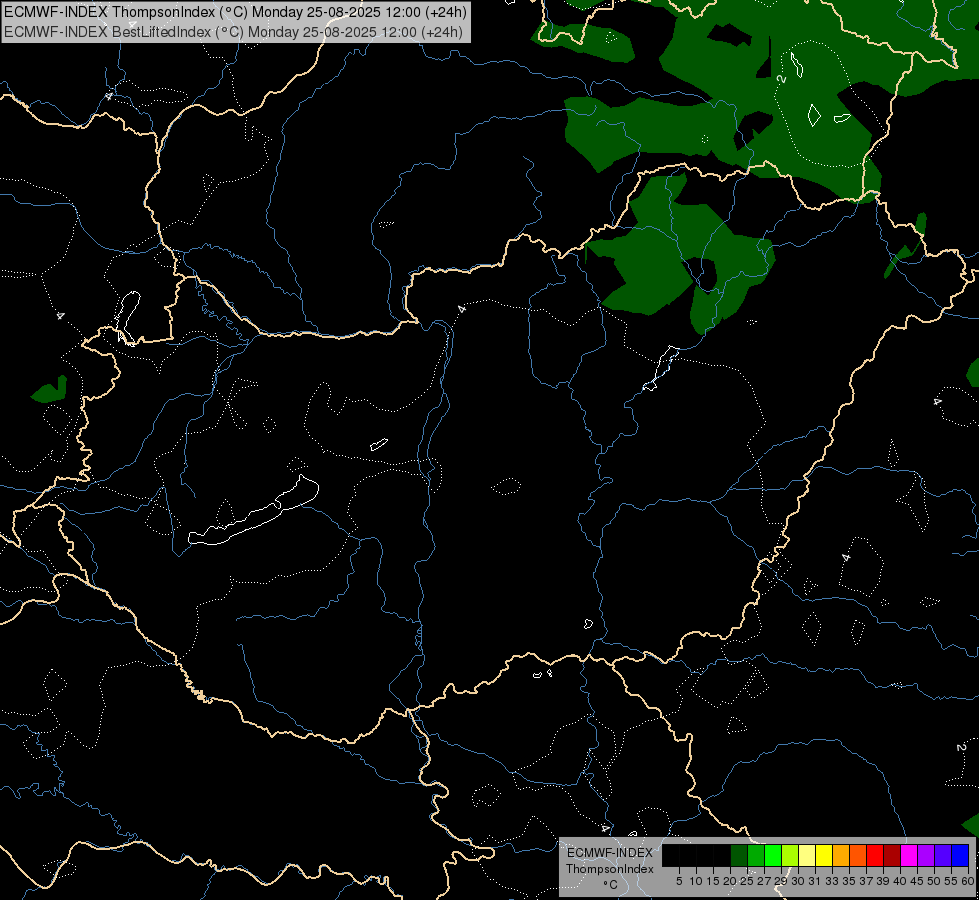Click the legend value 60
This screenshot has width=979, height=900.
coord(968,881)
